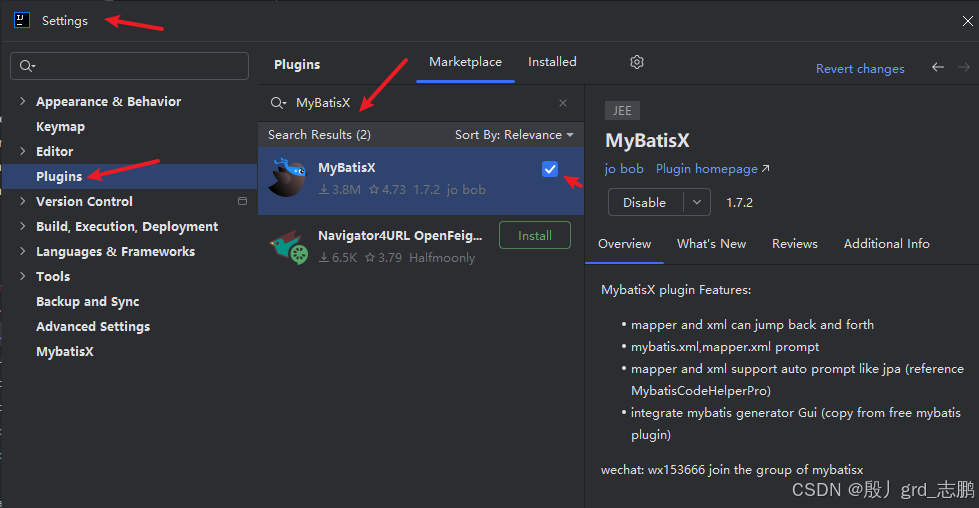This screenshot has height=508, width=979.
Task: Click the JEE category tag
Action: click(x=622, y=110)
